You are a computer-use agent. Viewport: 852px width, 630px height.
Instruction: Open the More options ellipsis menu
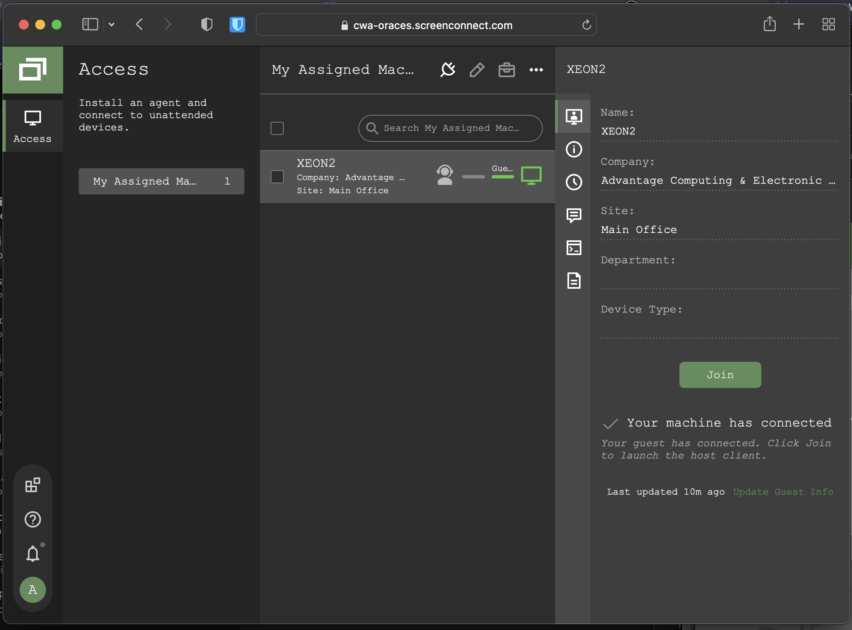tap(536, 70)
